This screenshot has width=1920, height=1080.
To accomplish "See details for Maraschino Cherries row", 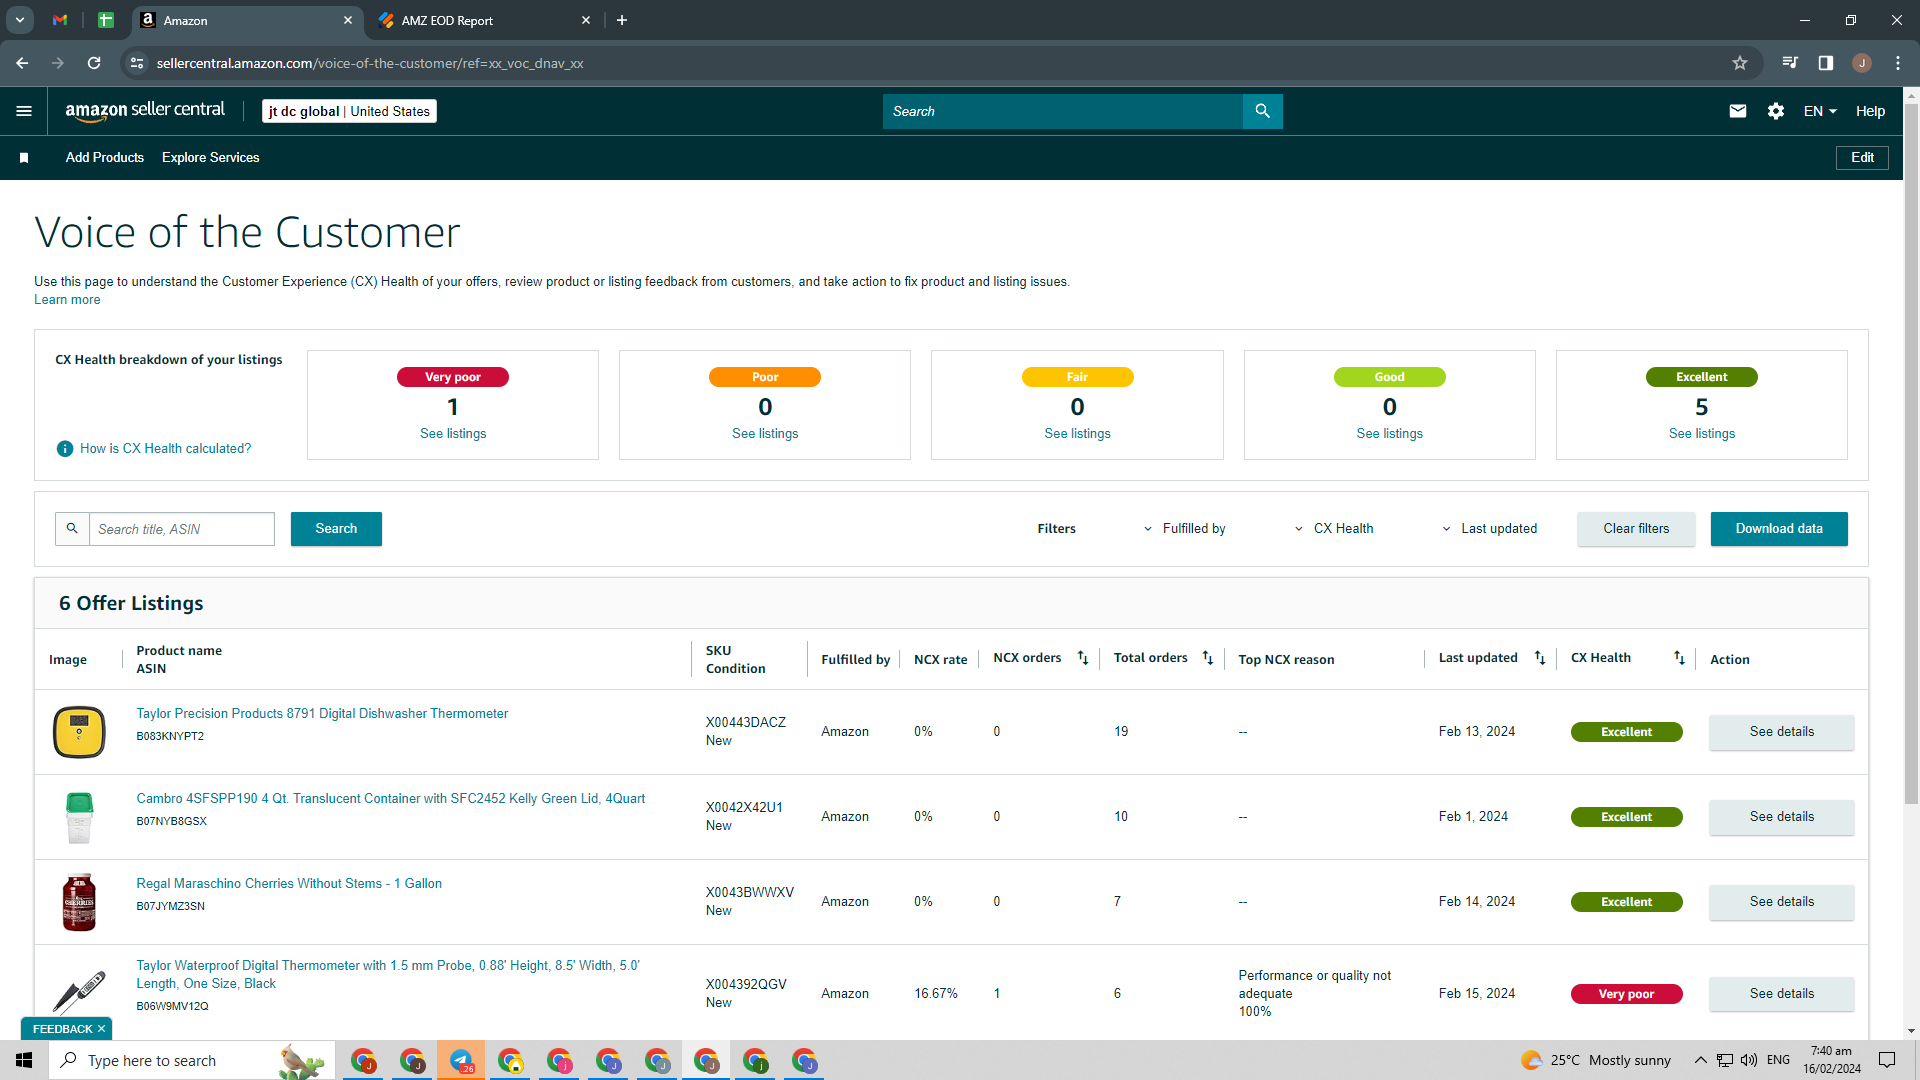I will coord(1782,902).
